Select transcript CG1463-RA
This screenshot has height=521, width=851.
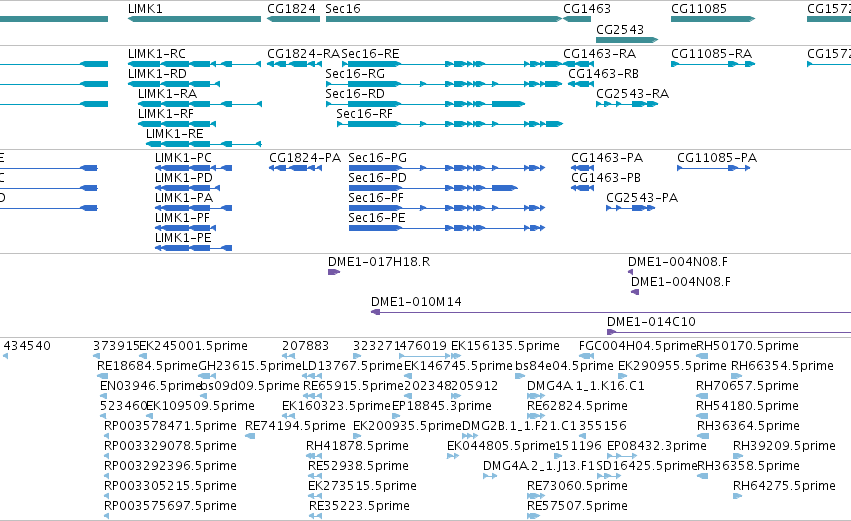point(599,54)
